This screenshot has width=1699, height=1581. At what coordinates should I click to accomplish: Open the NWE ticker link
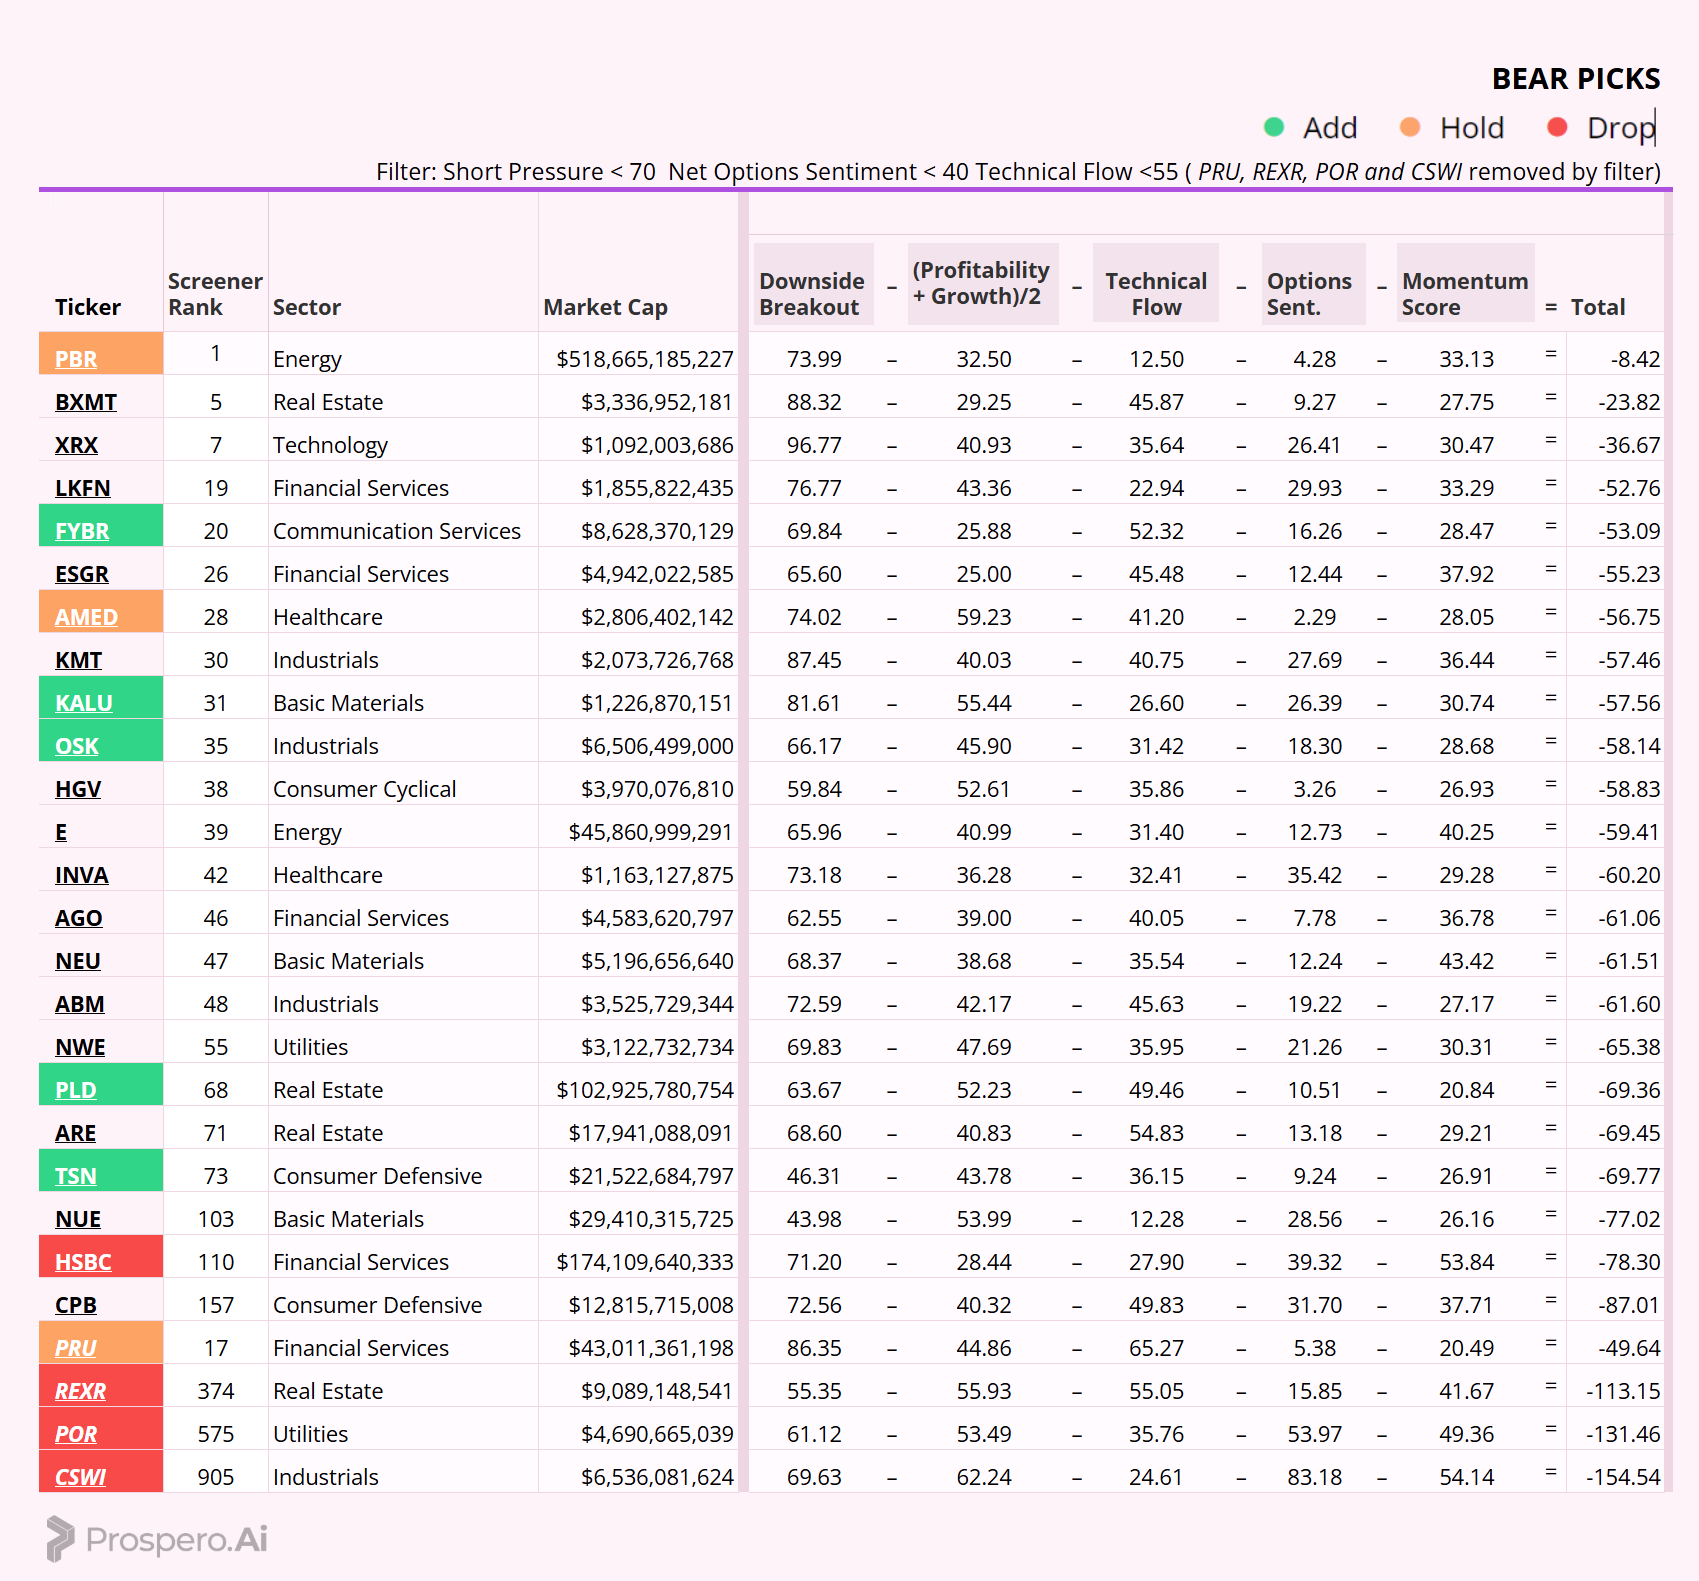coord(80,1047)
